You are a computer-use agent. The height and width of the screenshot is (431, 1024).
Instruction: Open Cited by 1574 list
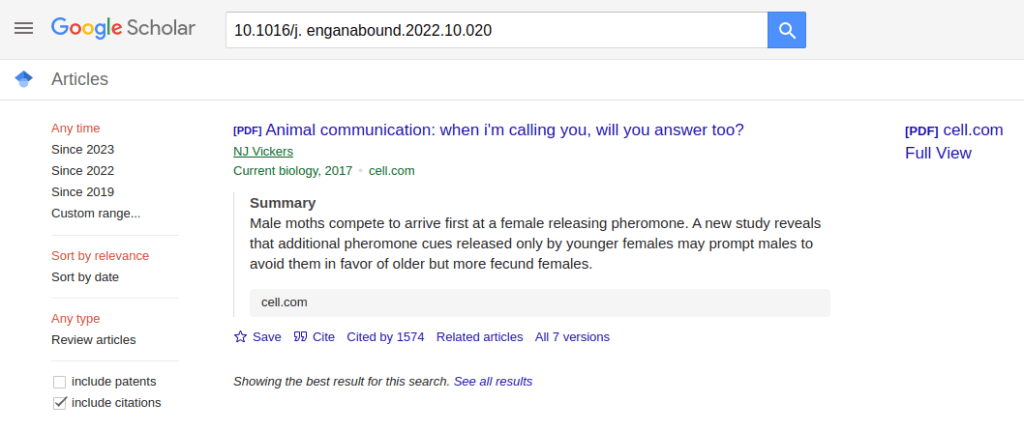385,337
